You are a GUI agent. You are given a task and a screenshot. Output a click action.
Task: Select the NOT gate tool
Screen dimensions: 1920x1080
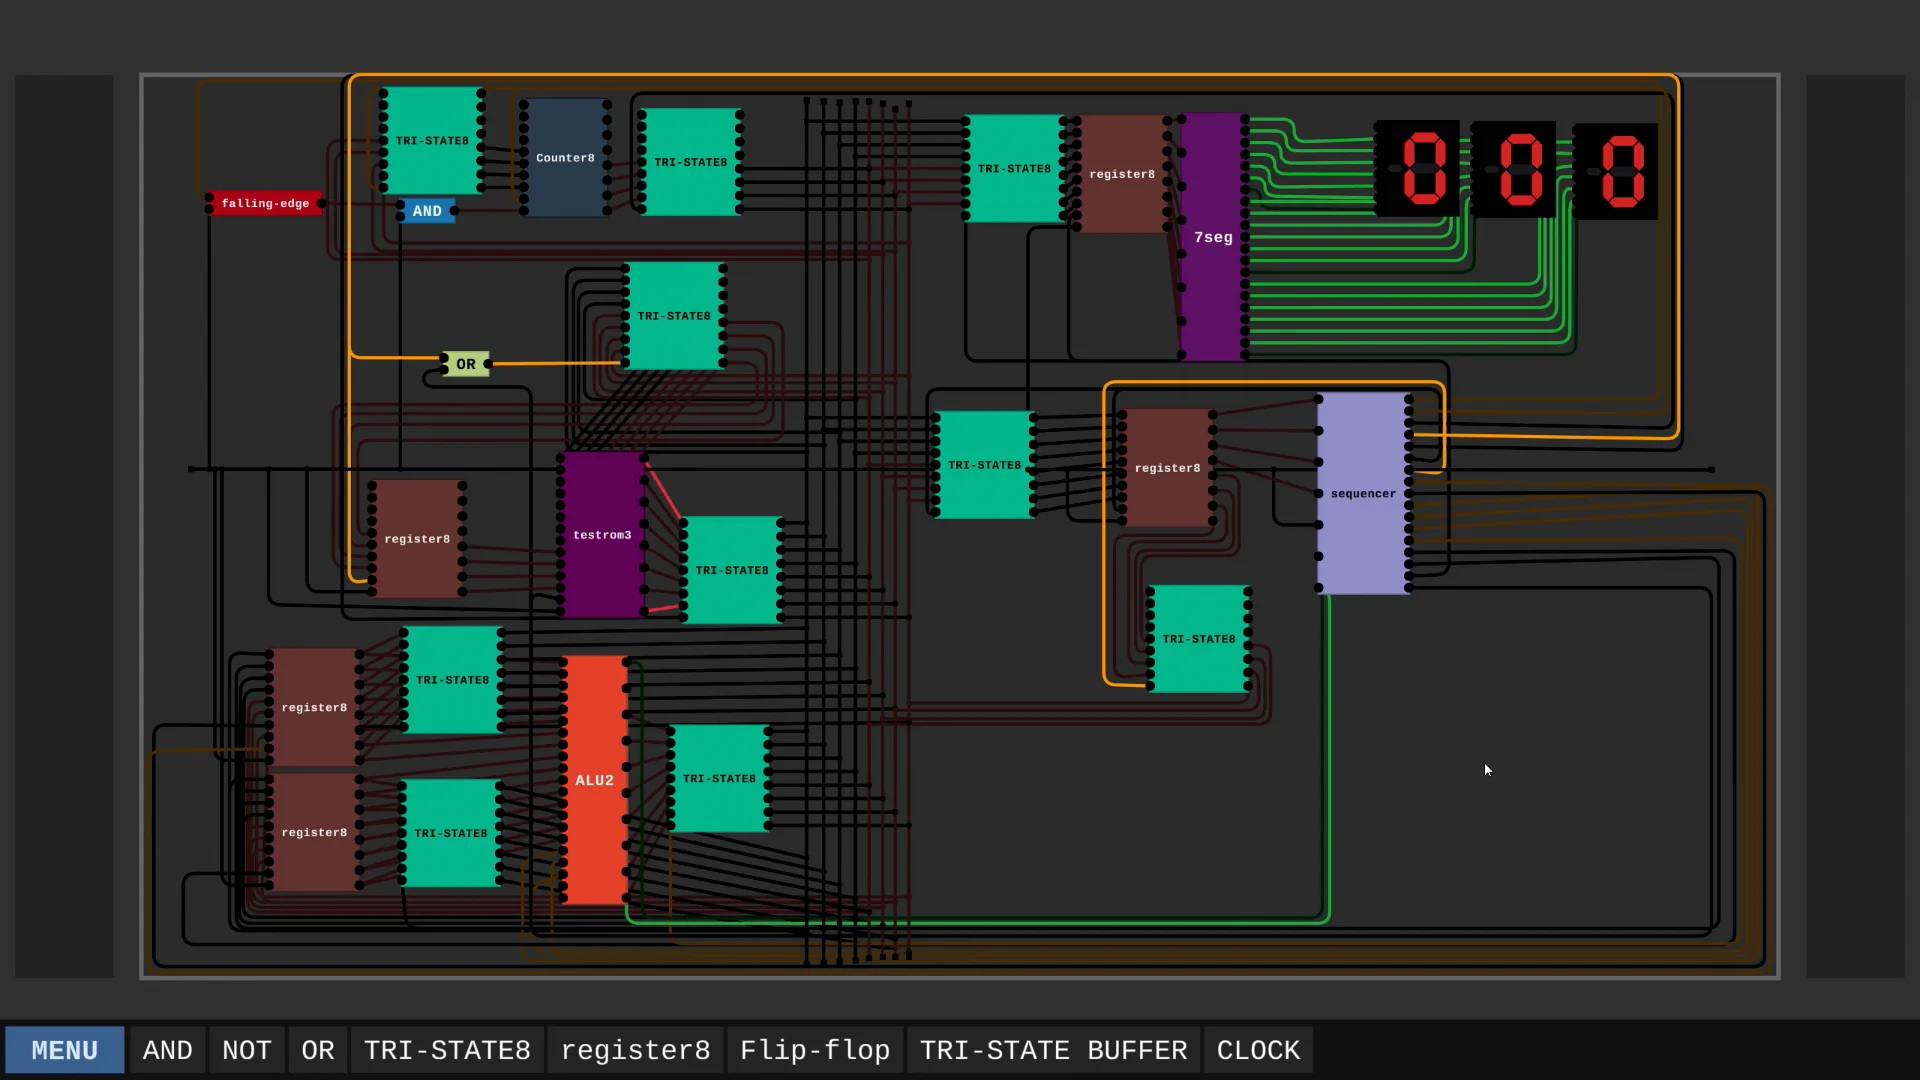click(246, 1049)
